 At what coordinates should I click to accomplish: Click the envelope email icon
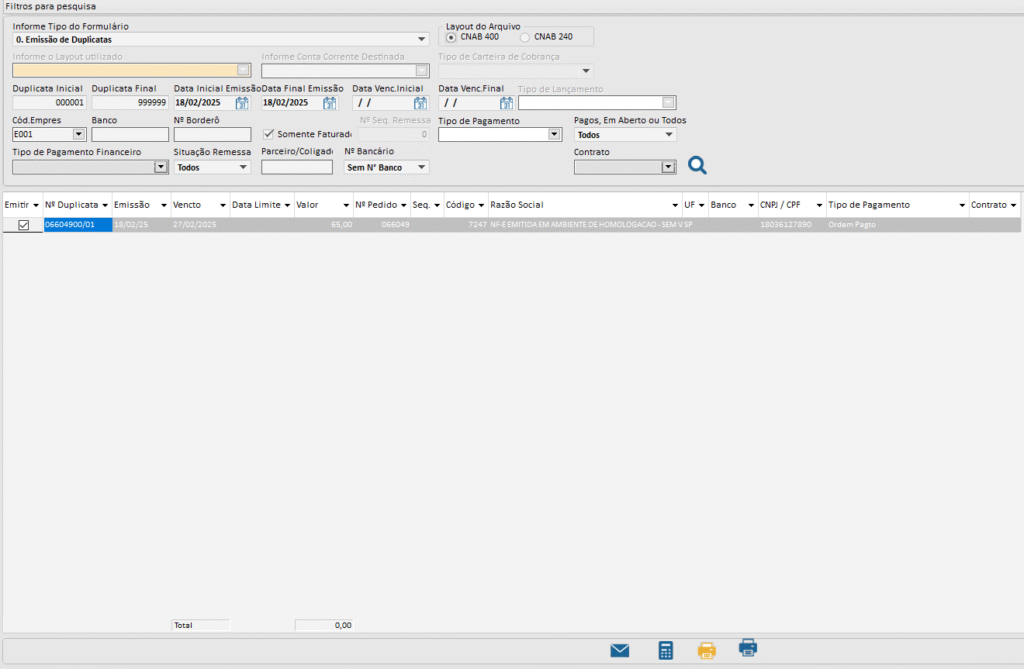620,650
